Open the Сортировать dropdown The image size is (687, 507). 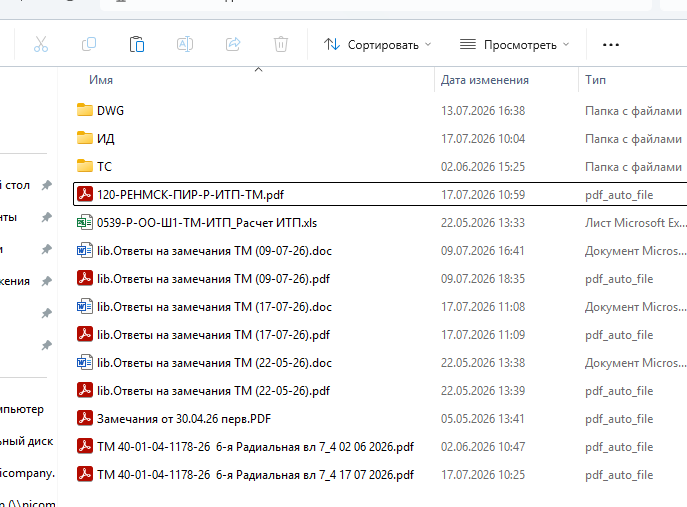point(378,45)
